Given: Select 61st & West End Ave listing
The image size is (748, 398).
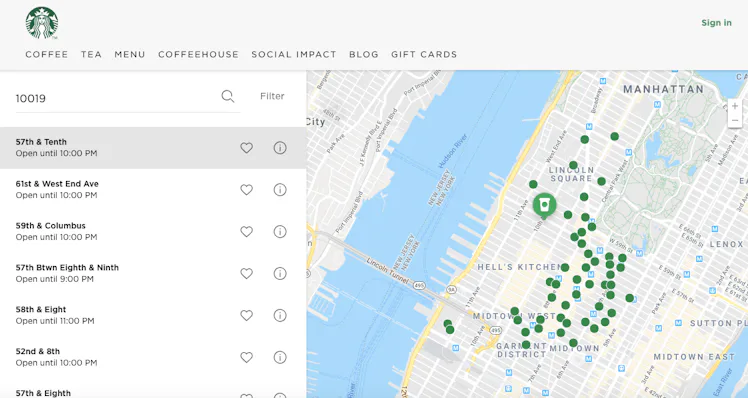Looking at the screenshot, I should tap(153, 189).
